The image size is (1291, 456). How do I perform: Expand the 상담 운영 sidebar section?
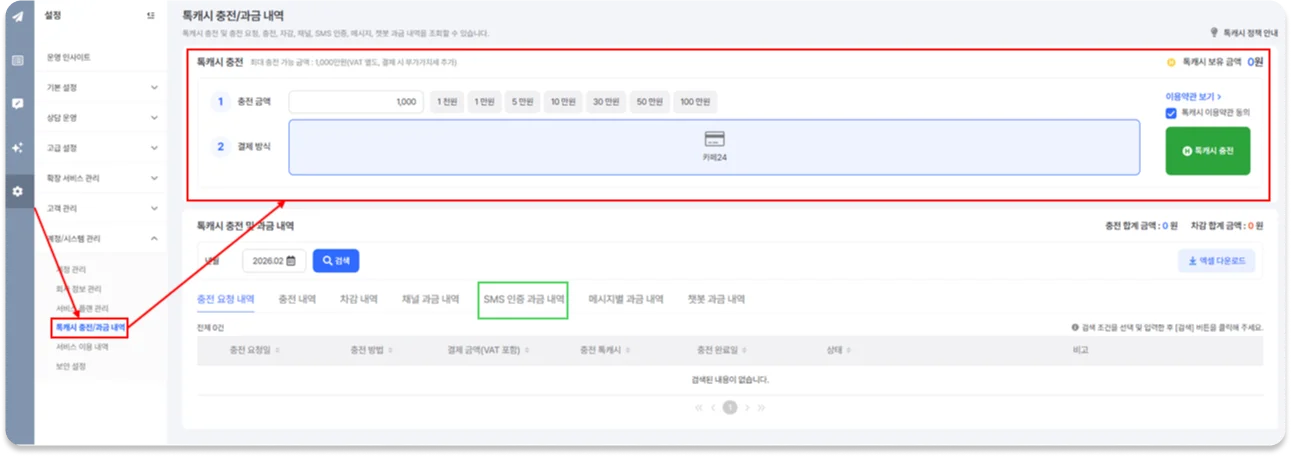(x=101, y=118)
